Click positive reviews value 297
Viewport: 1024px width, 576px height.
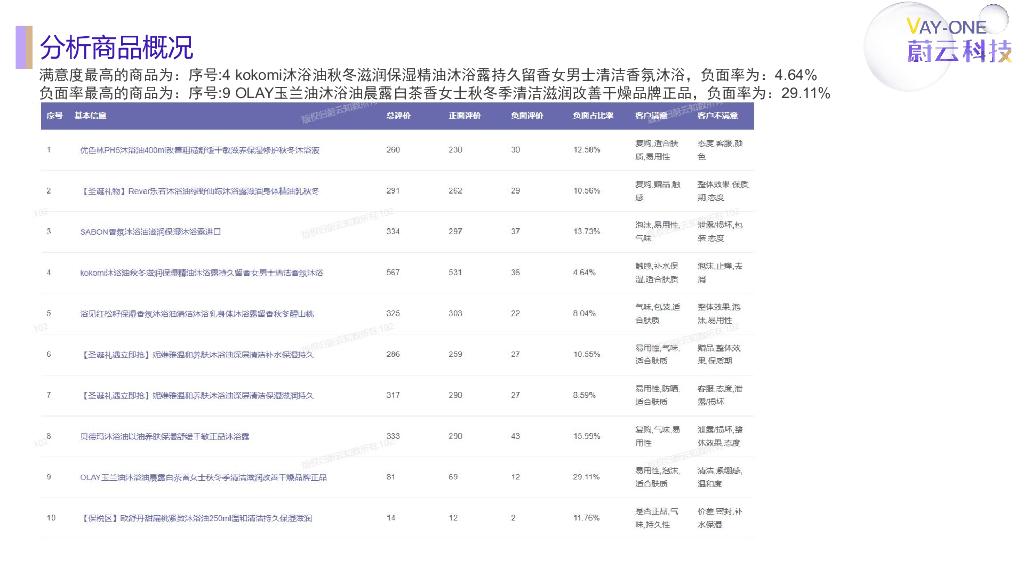click(x=455, y=232)
